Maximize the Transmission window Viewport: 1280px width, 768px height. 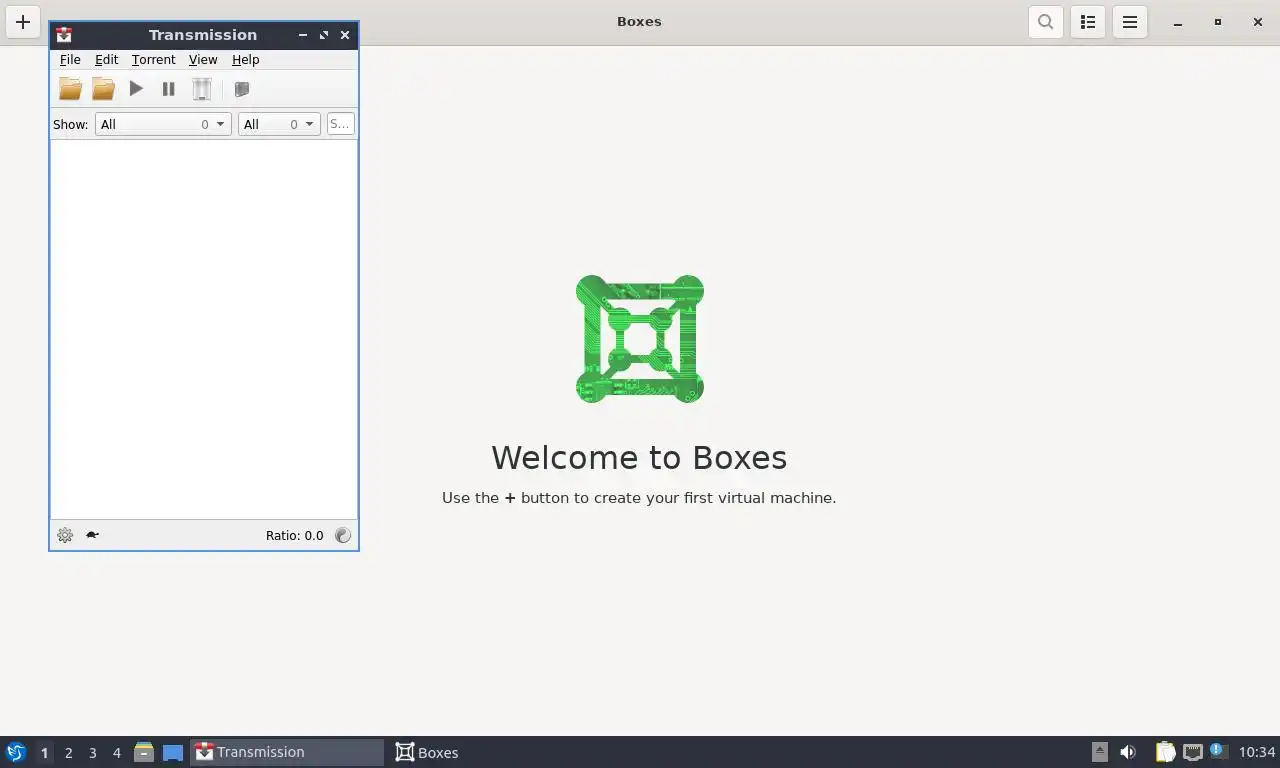pyautogui.click(x=324, y=35)
